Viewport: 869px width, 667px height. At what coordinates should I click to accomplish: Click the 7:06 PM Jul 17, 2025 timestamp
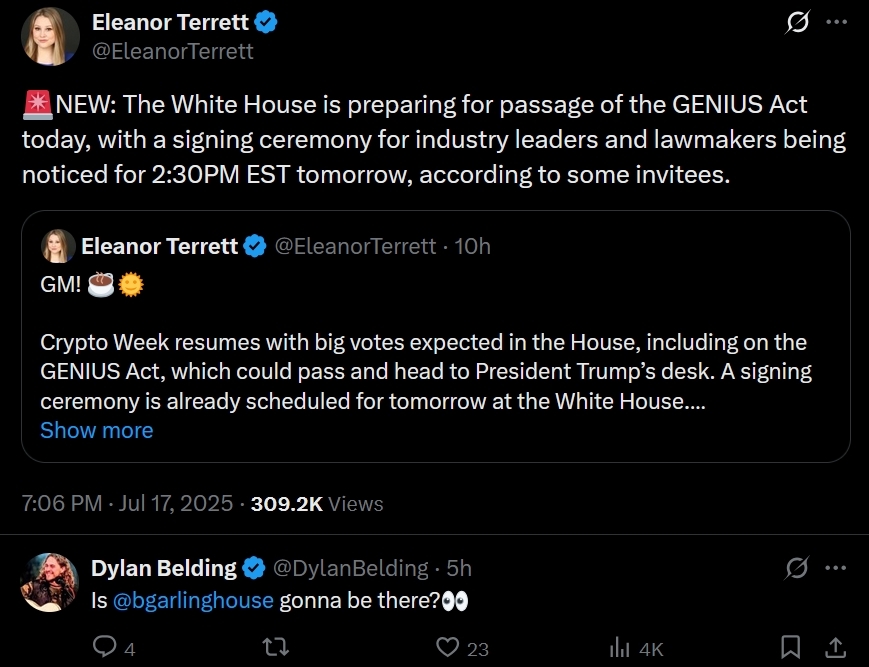127,504
